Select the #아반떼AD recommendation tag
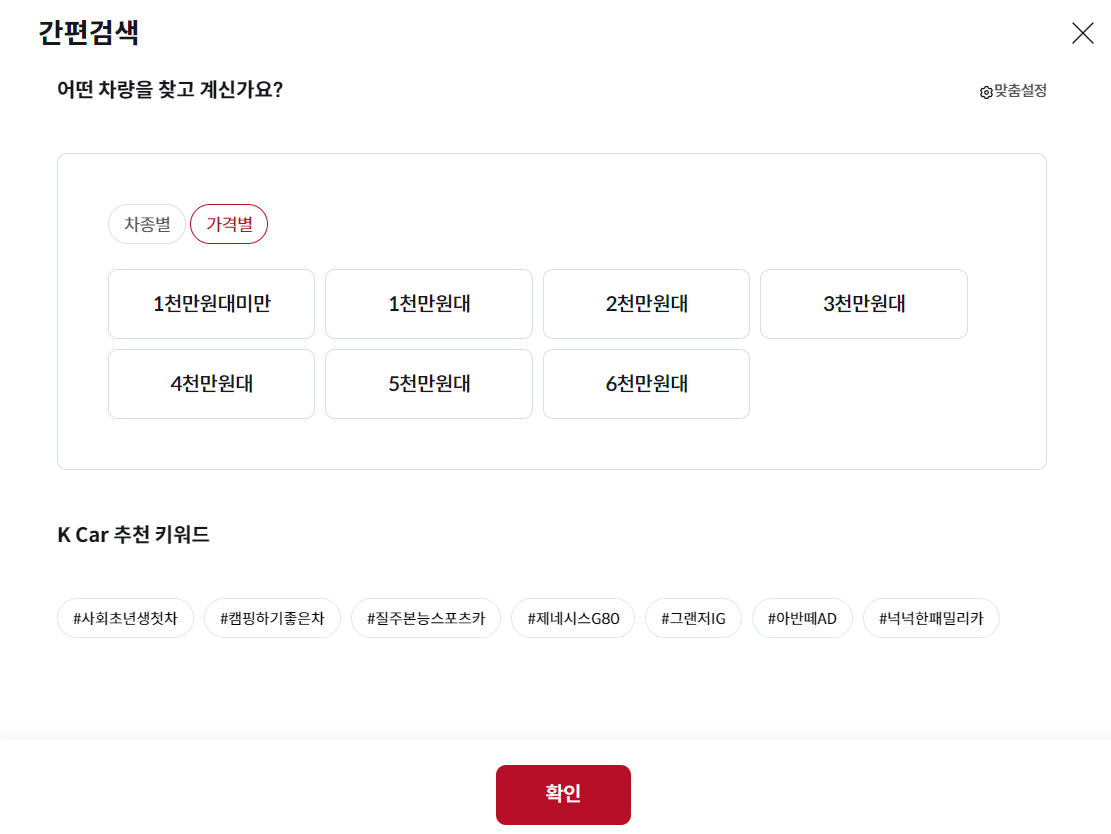1111x834 pixels. (x=802, y=618)
